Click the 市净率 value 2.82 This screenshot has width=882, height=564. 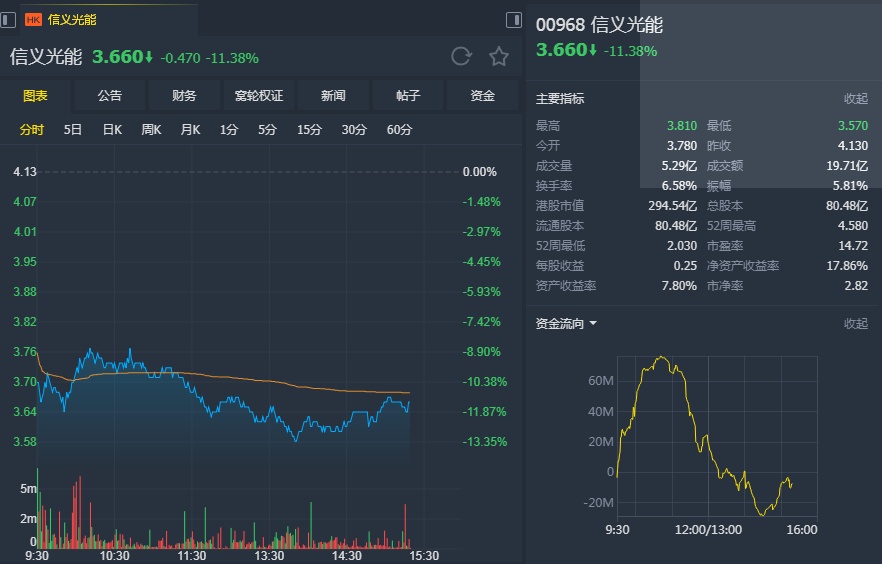click(x=856, y=286)
